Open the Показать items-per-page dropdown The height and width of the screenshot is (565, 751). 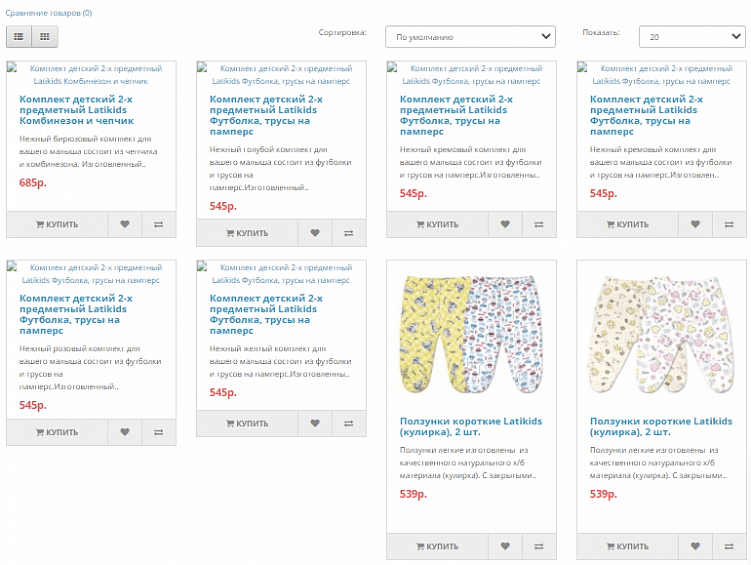coord(691,37)
